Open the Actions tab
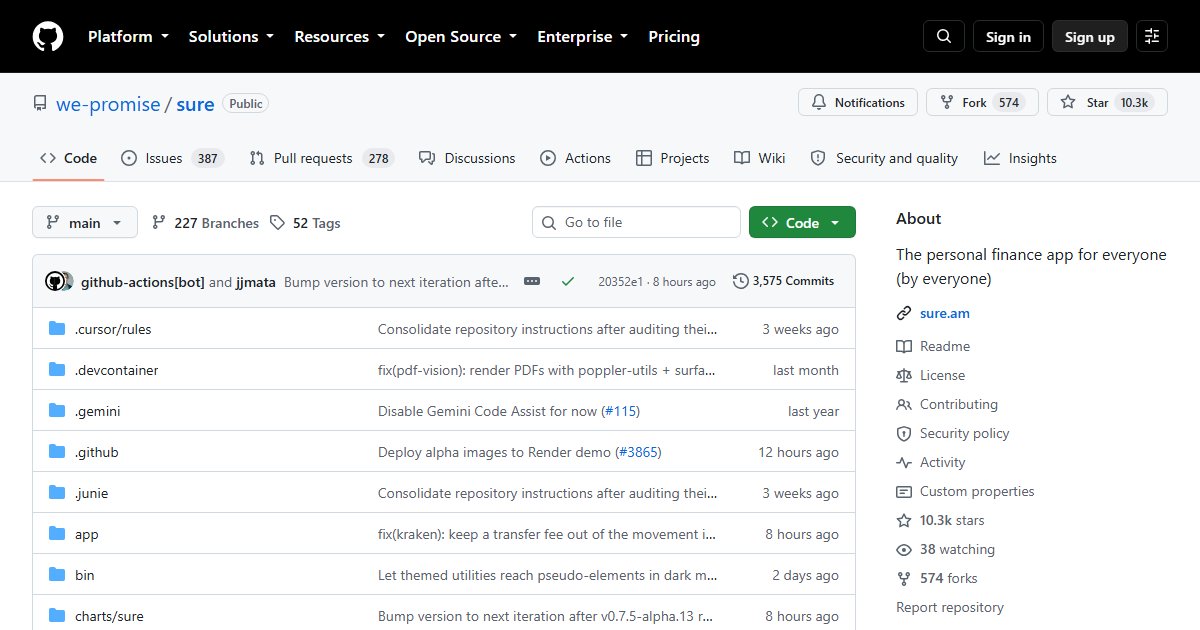The height and width of the screenshot is (630, 1200). [575, 158]
